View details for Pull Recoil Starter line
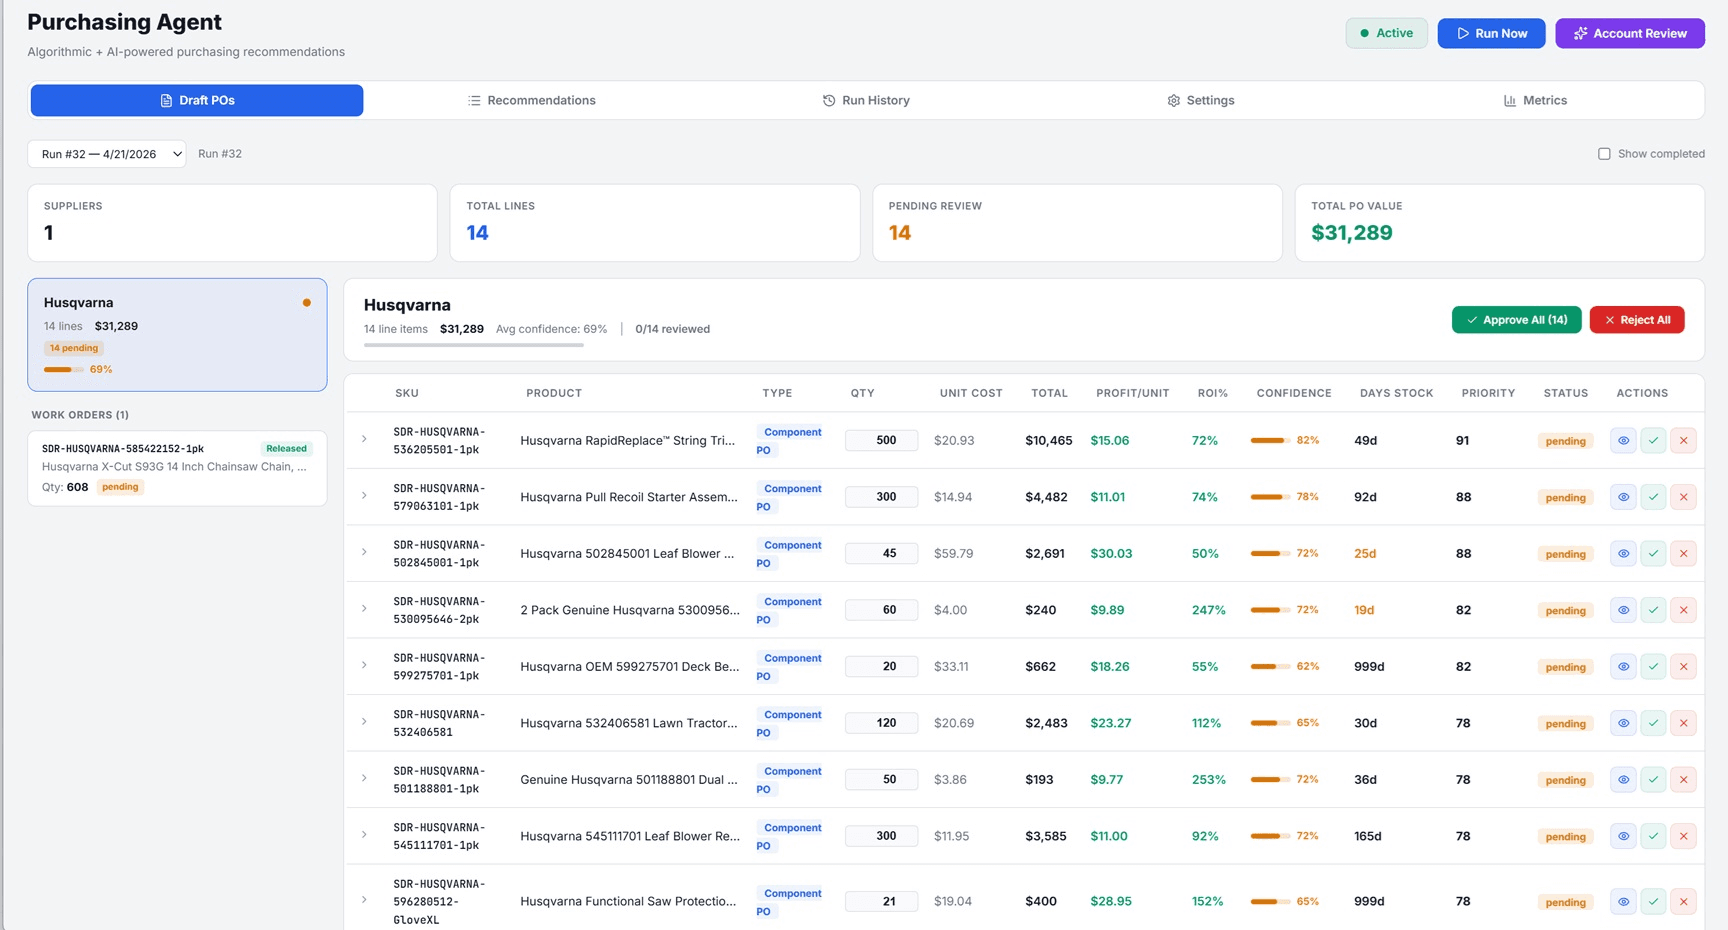 [1623, 497]
